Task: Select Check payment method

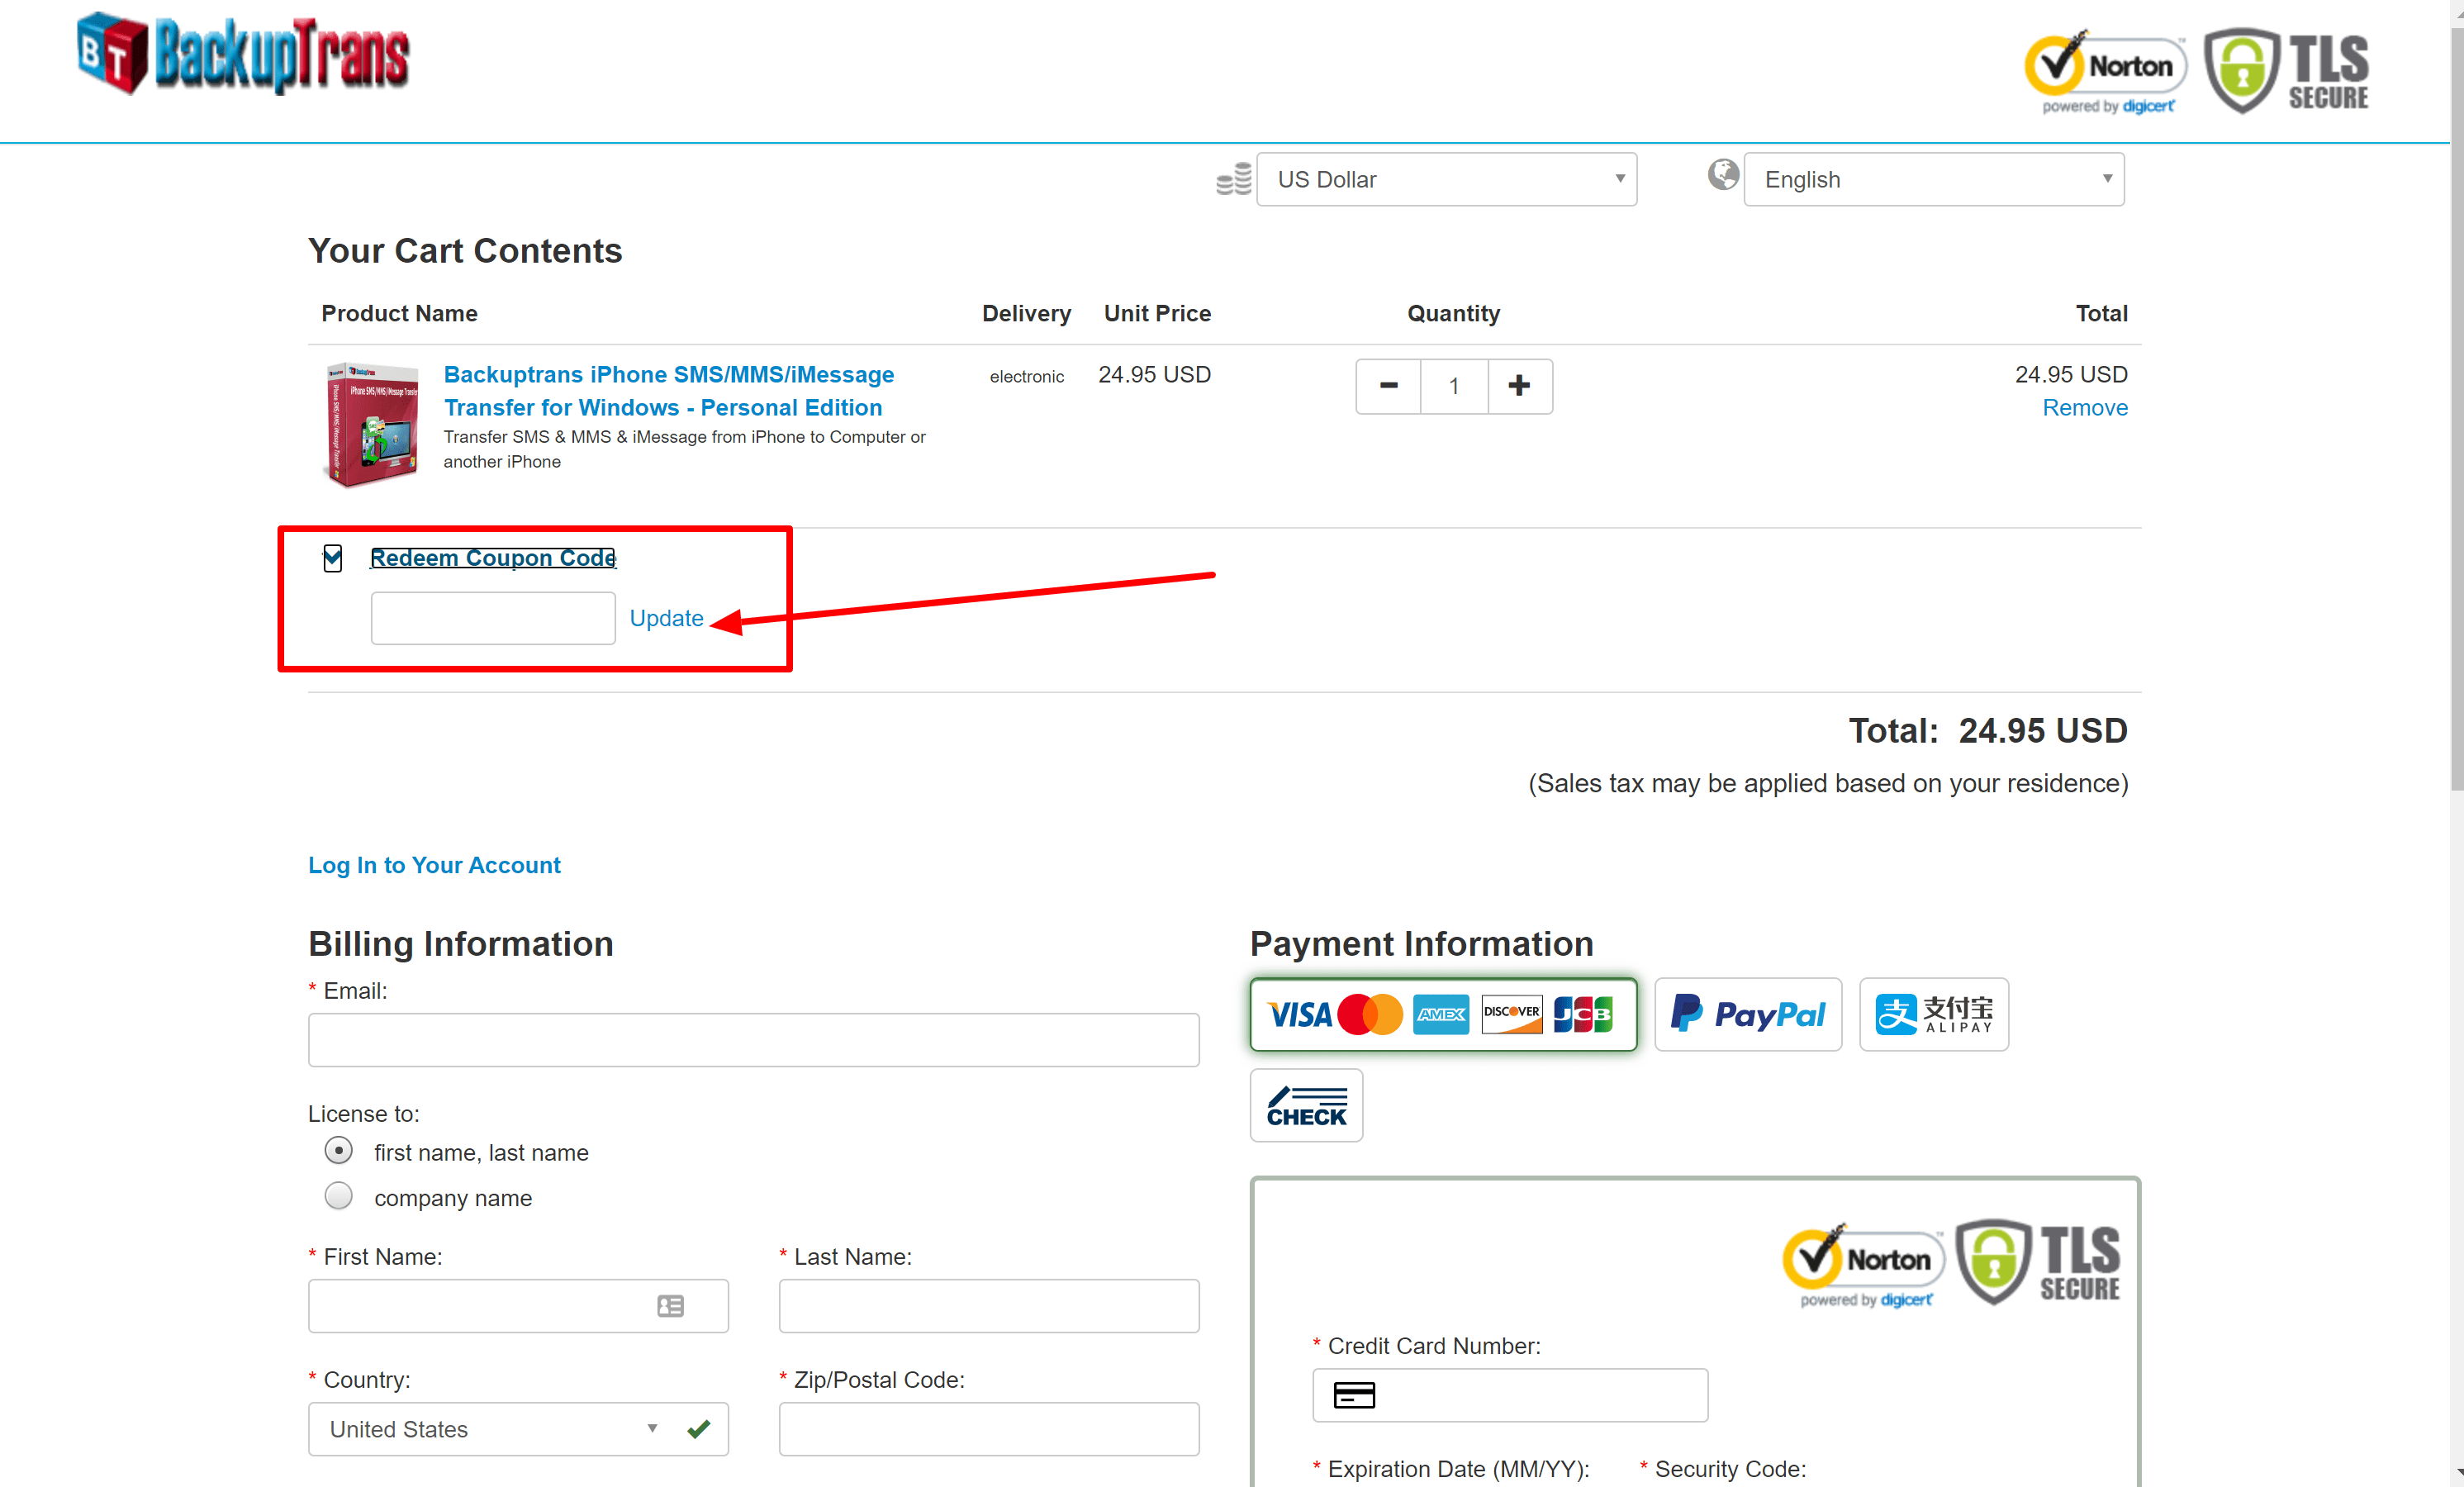Action: pos(1306,1106)
